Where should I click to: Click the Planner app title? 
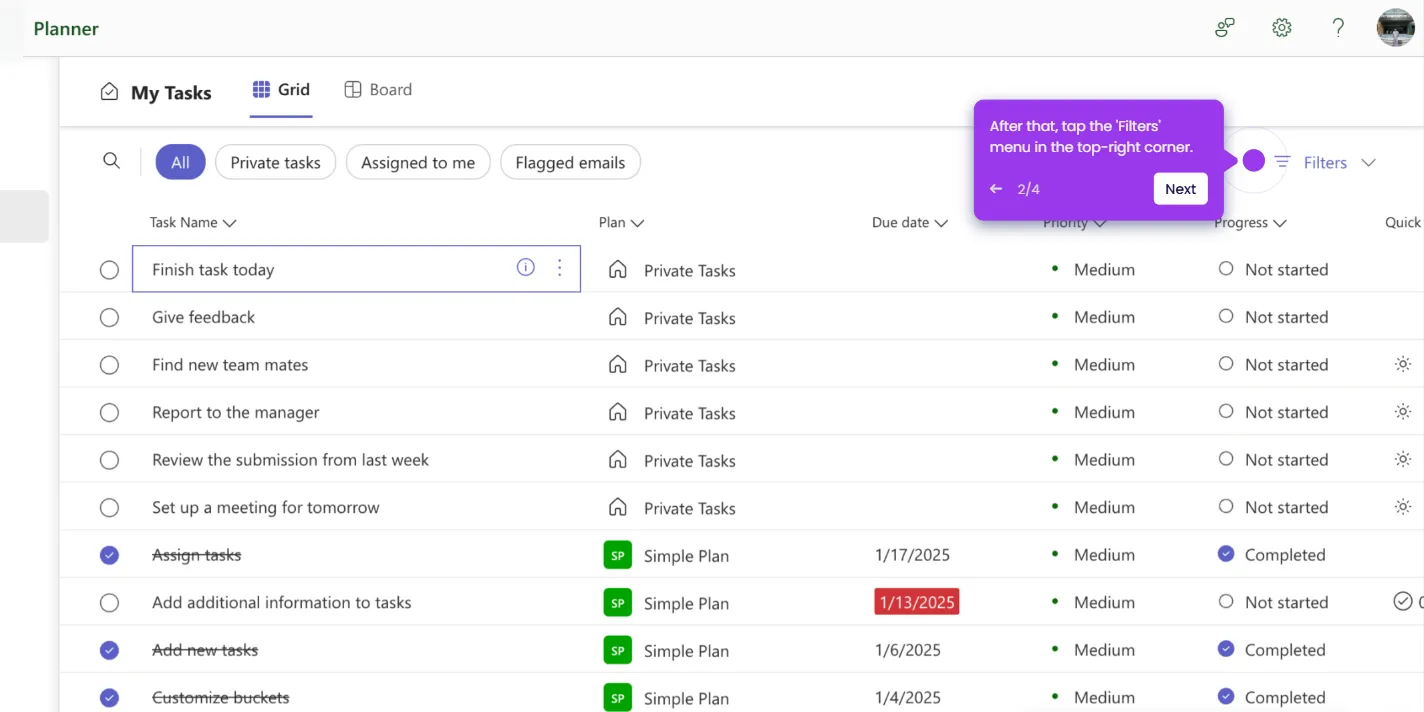pos(66,28)
